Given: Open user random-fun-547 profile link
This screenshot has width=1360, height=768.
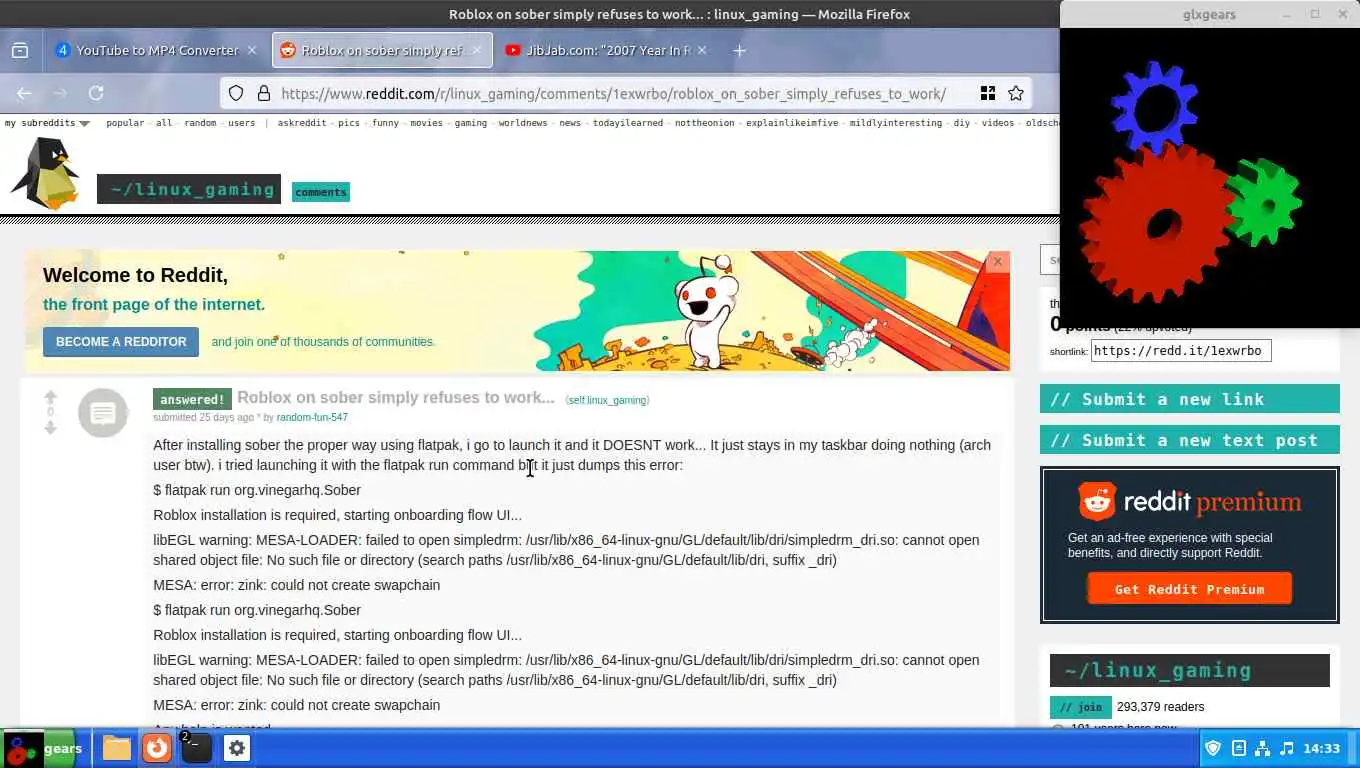Looking at the screenshot, I should tap(312, 417).
